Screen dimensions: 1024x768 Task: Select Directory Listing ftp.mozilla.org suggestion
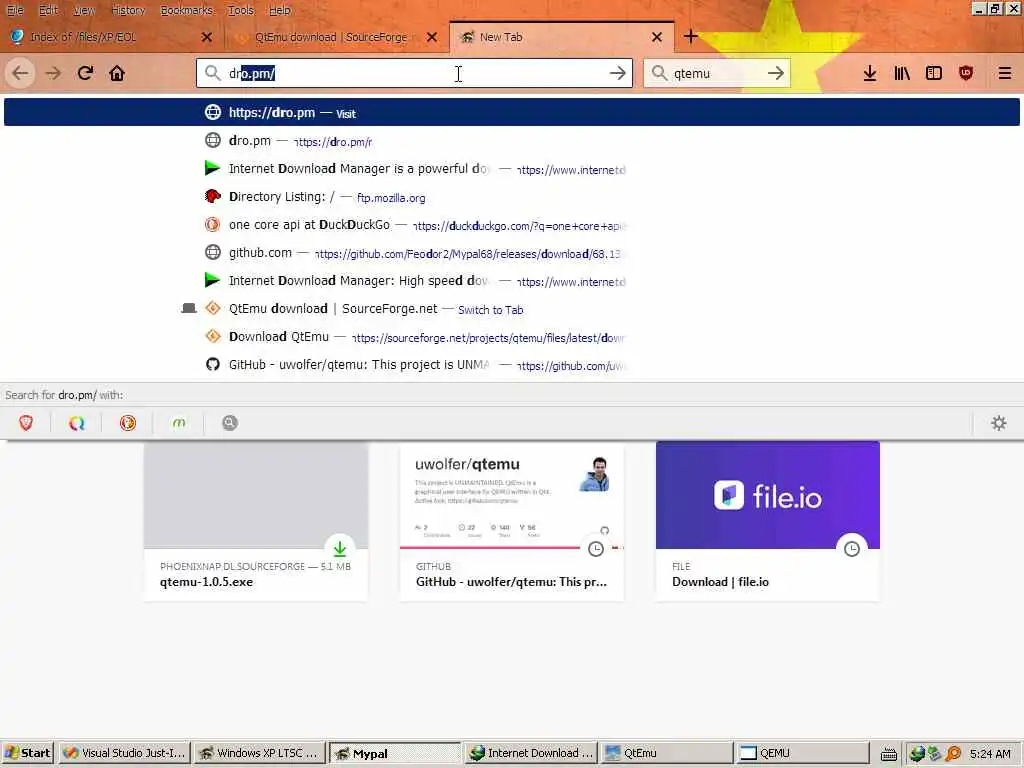[x=512, y=197]
